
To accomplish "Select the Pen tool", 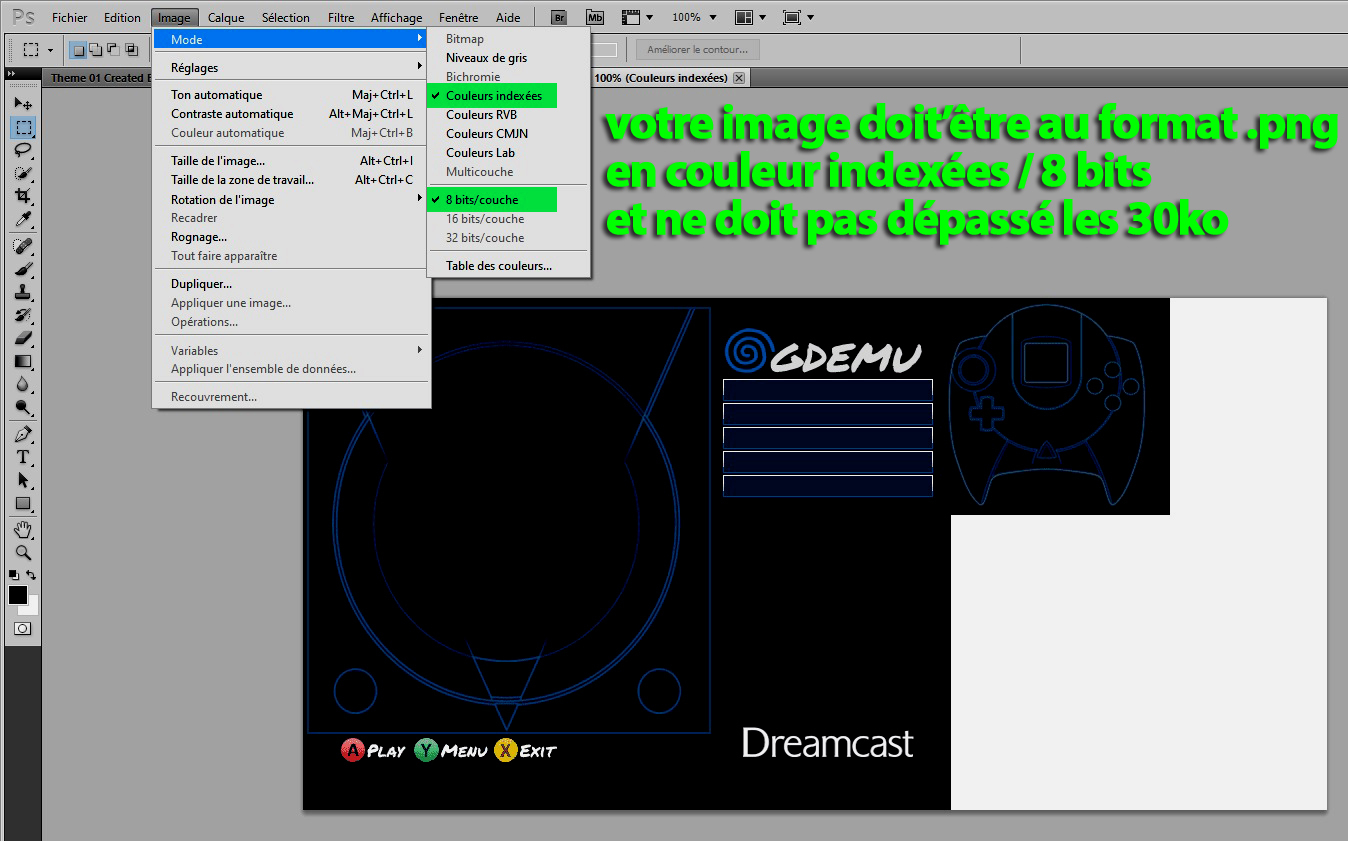I will coord(23,435).
